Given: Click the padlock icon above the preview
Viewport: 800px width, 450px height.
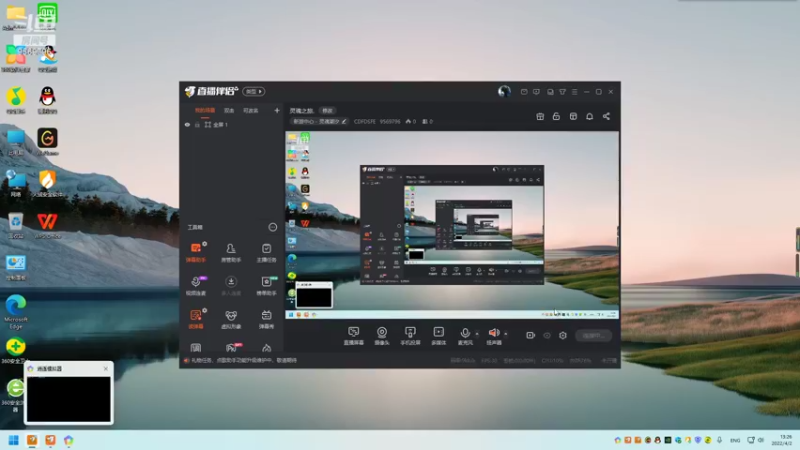Looking at the screenshot, I should [556, 116].
